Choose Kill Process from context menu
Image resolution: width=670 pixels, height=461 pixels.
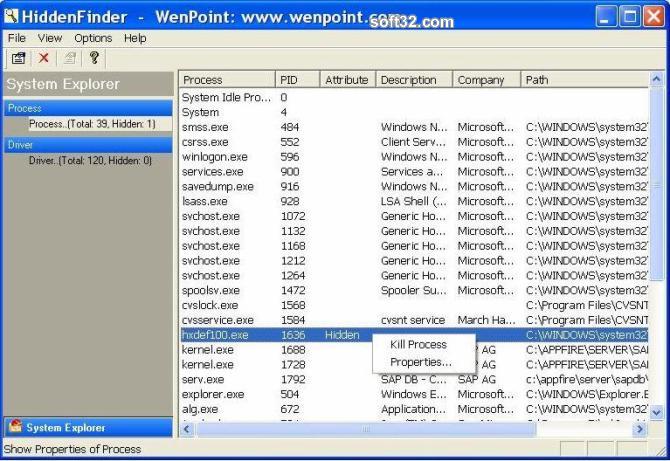pyautogui.click(x=418, y=344)
